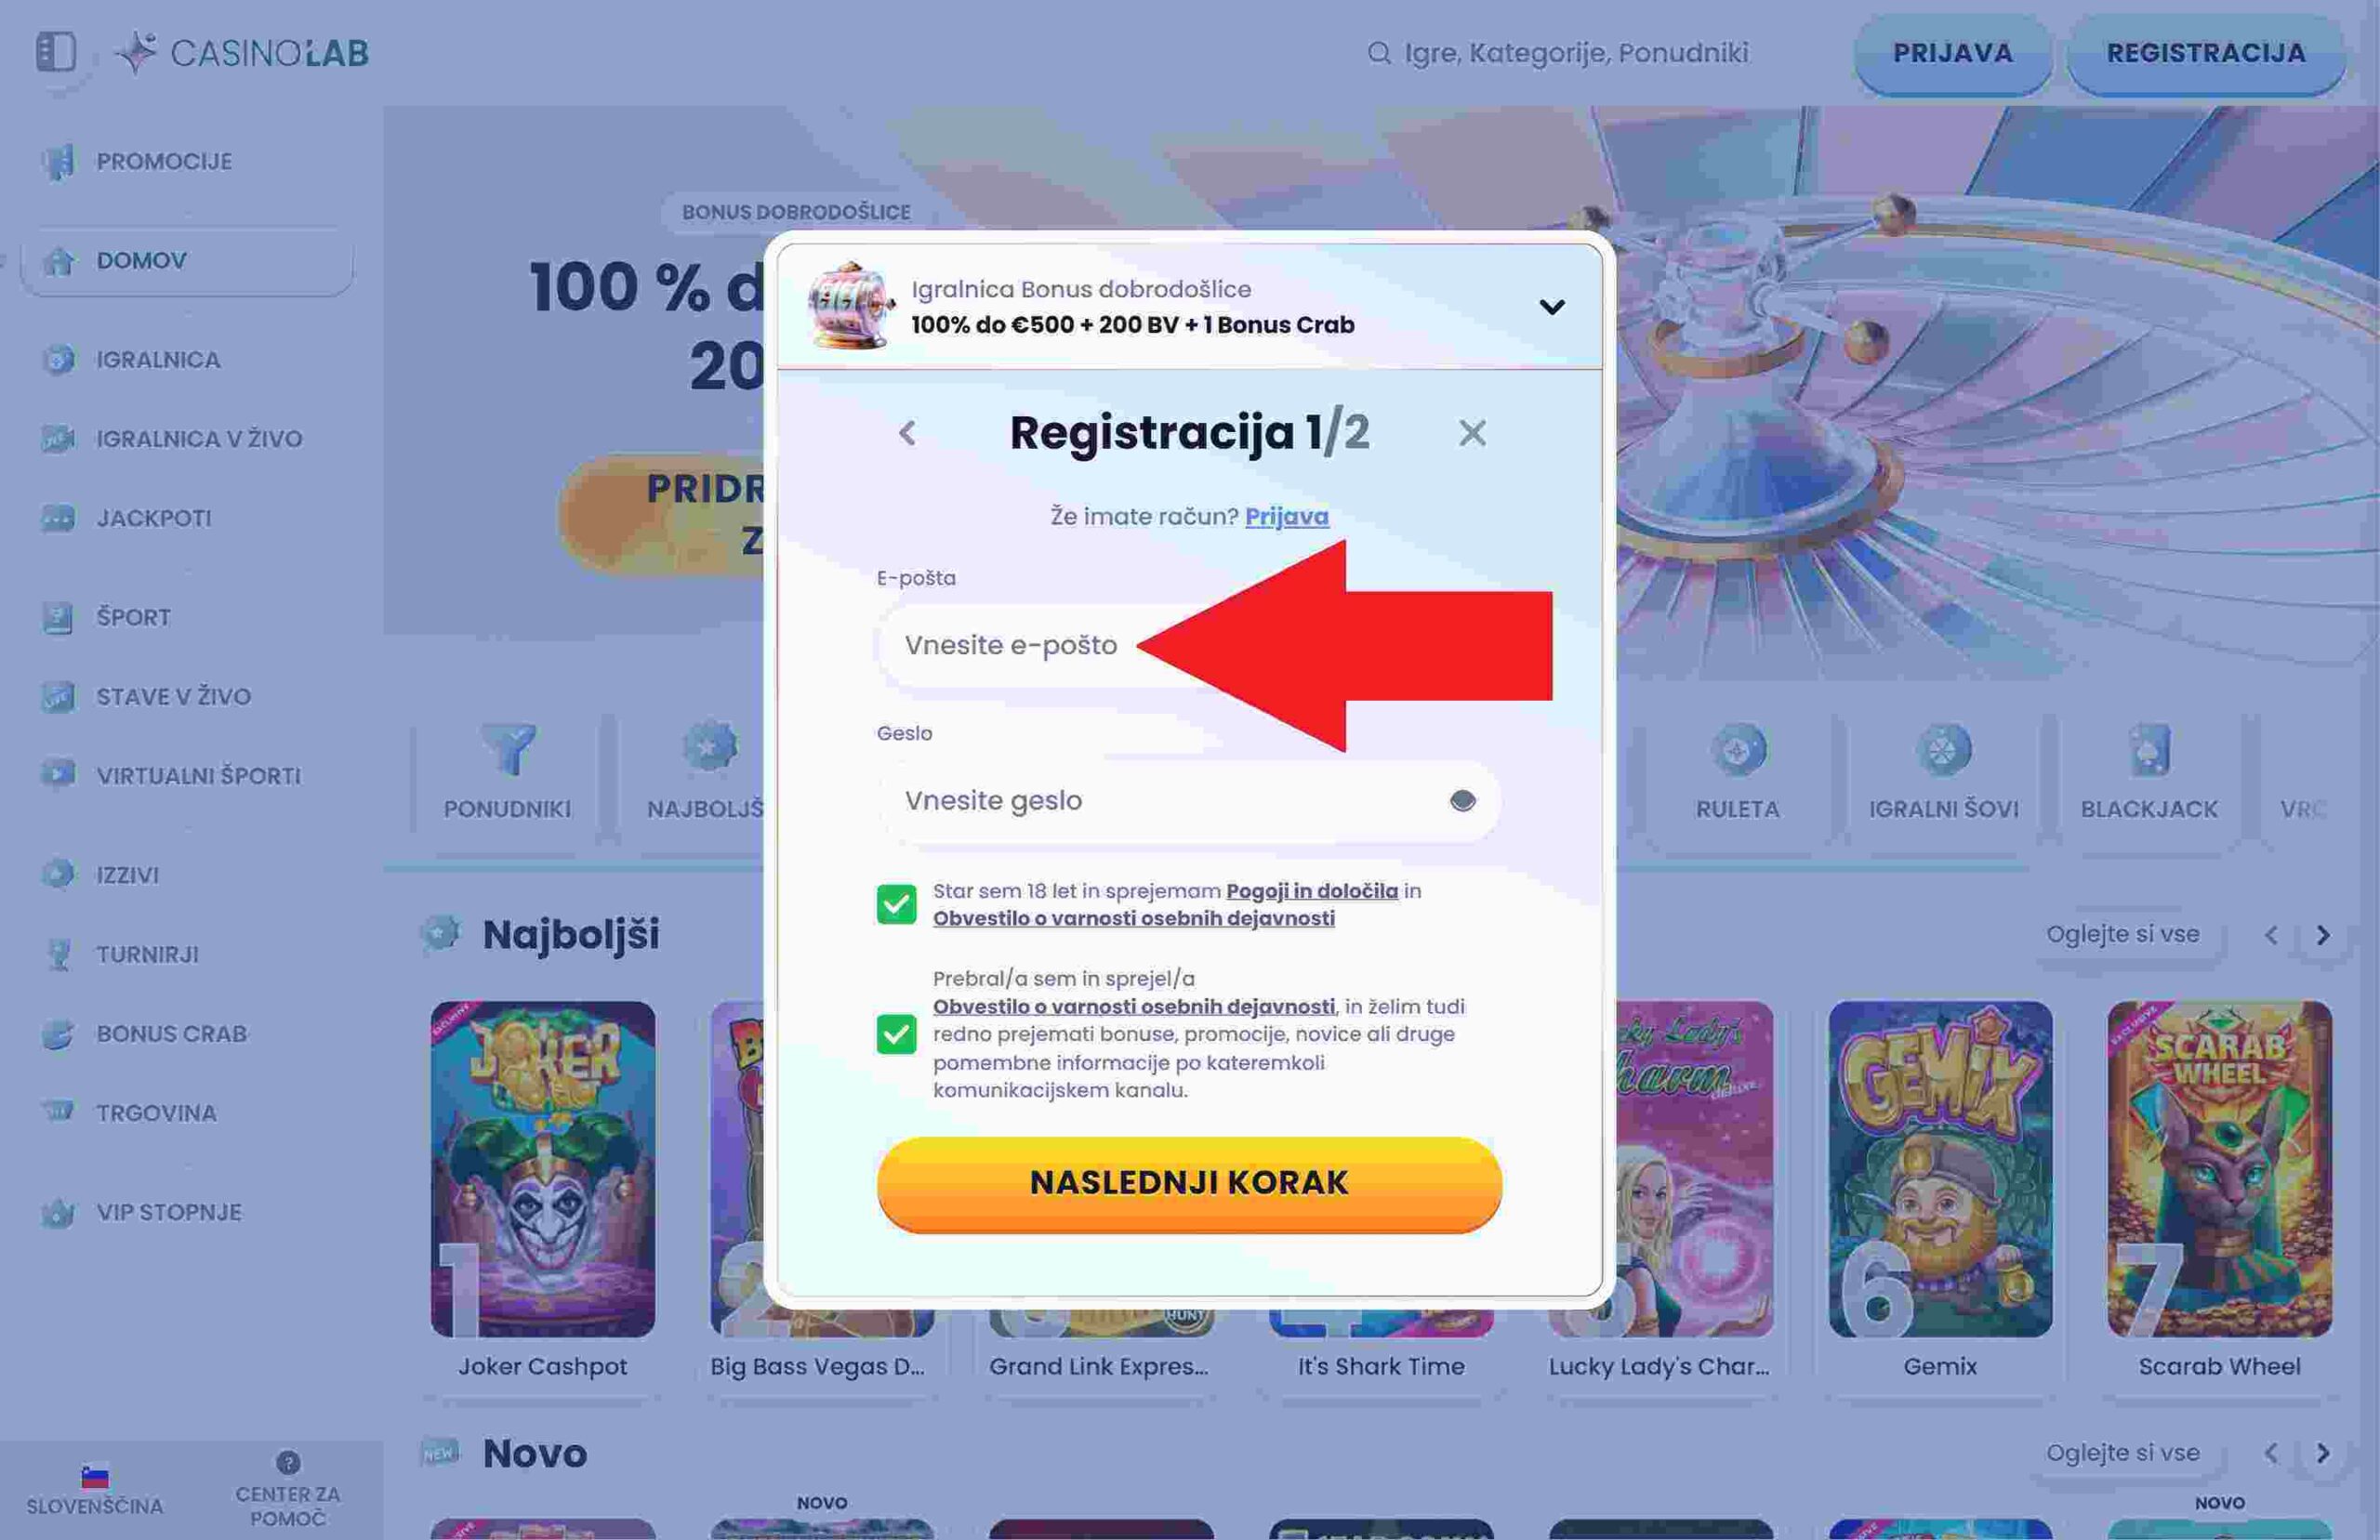Click the Naslednji korak button
The width and height of the screenshot is (2380, 1540).
click(1189, 1184)
